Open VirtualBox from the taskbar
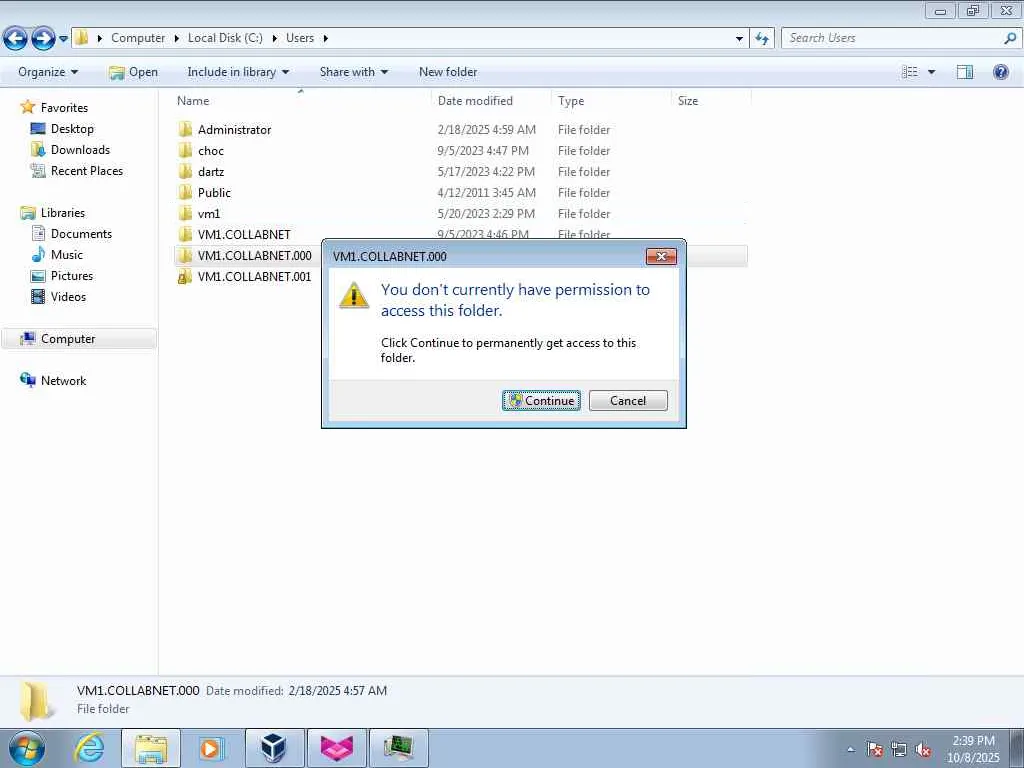1024x768 pixels. coord(274,748)
